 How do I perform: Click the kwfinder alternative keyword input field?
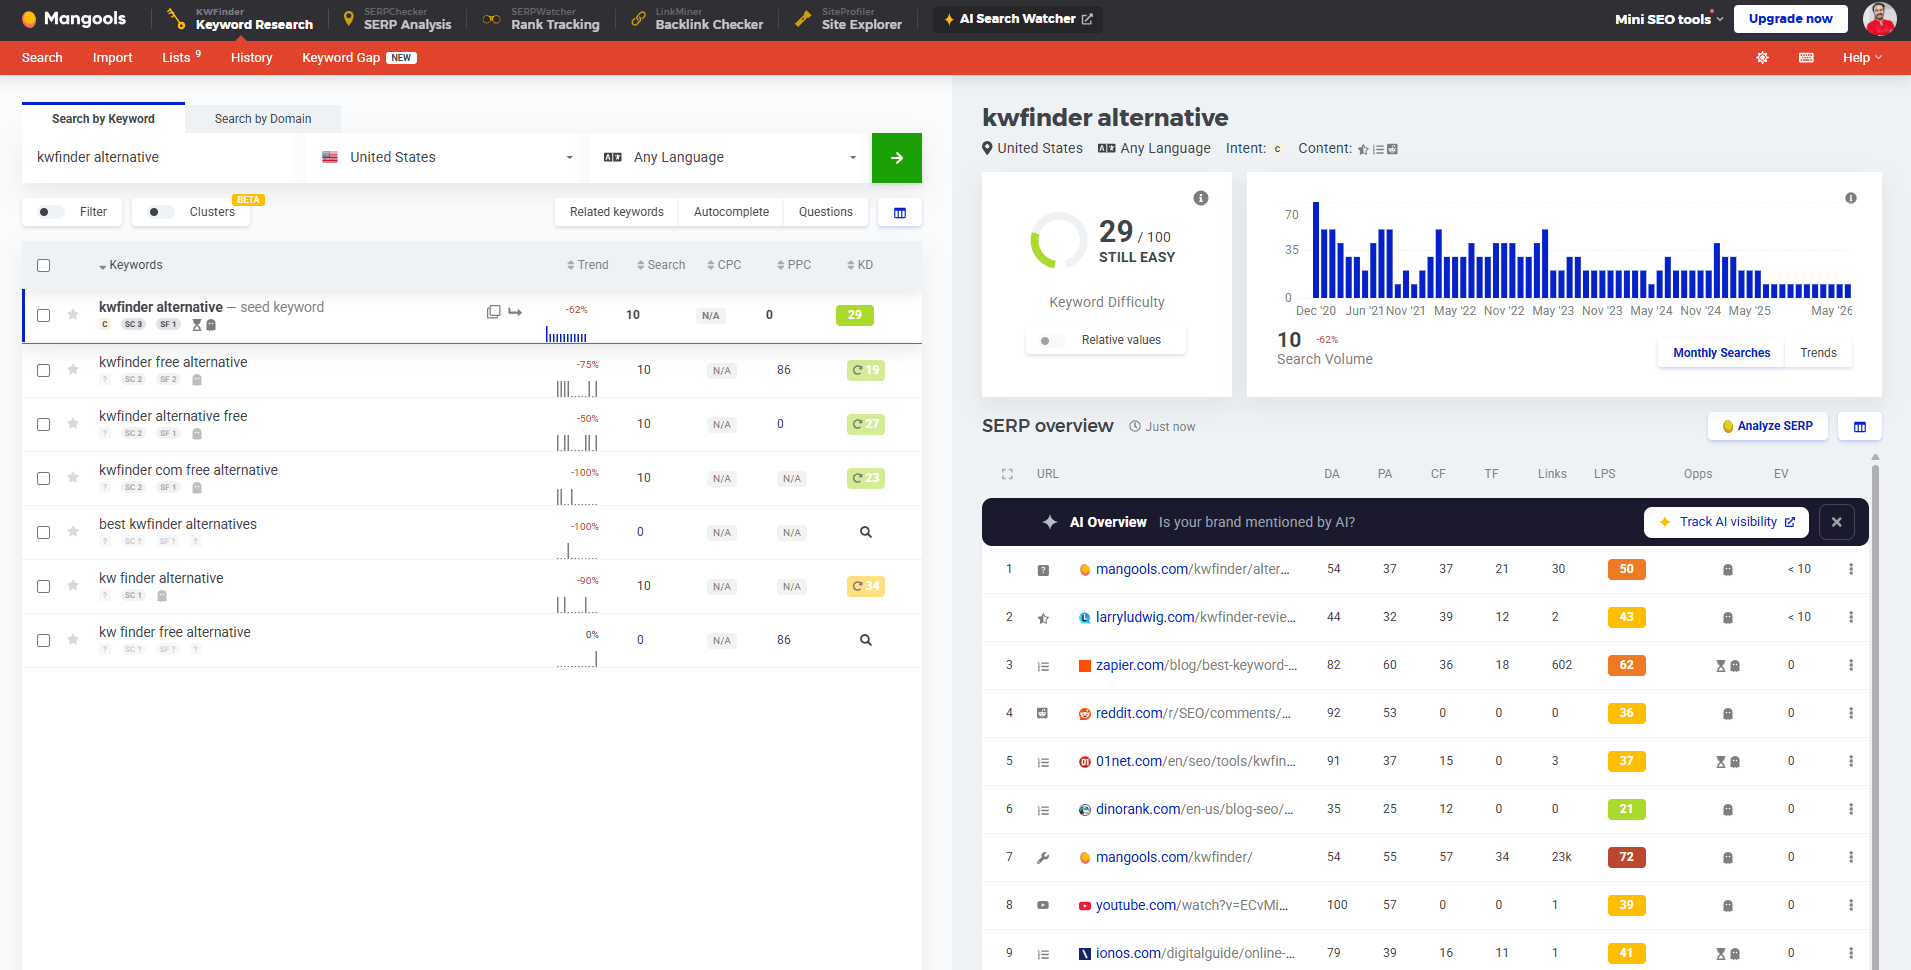pos(162,158)
